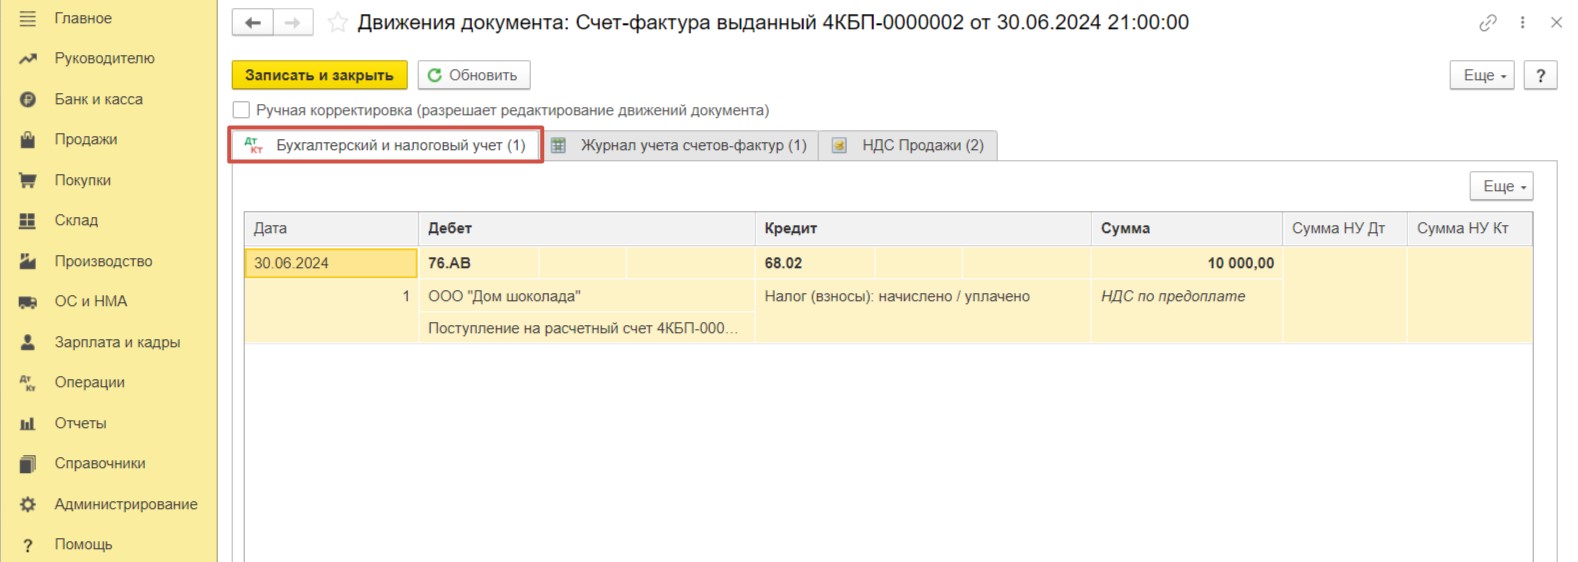Copy the link with the chain icon
The height and width of the screenshot is (562, 1578).
1488,22
